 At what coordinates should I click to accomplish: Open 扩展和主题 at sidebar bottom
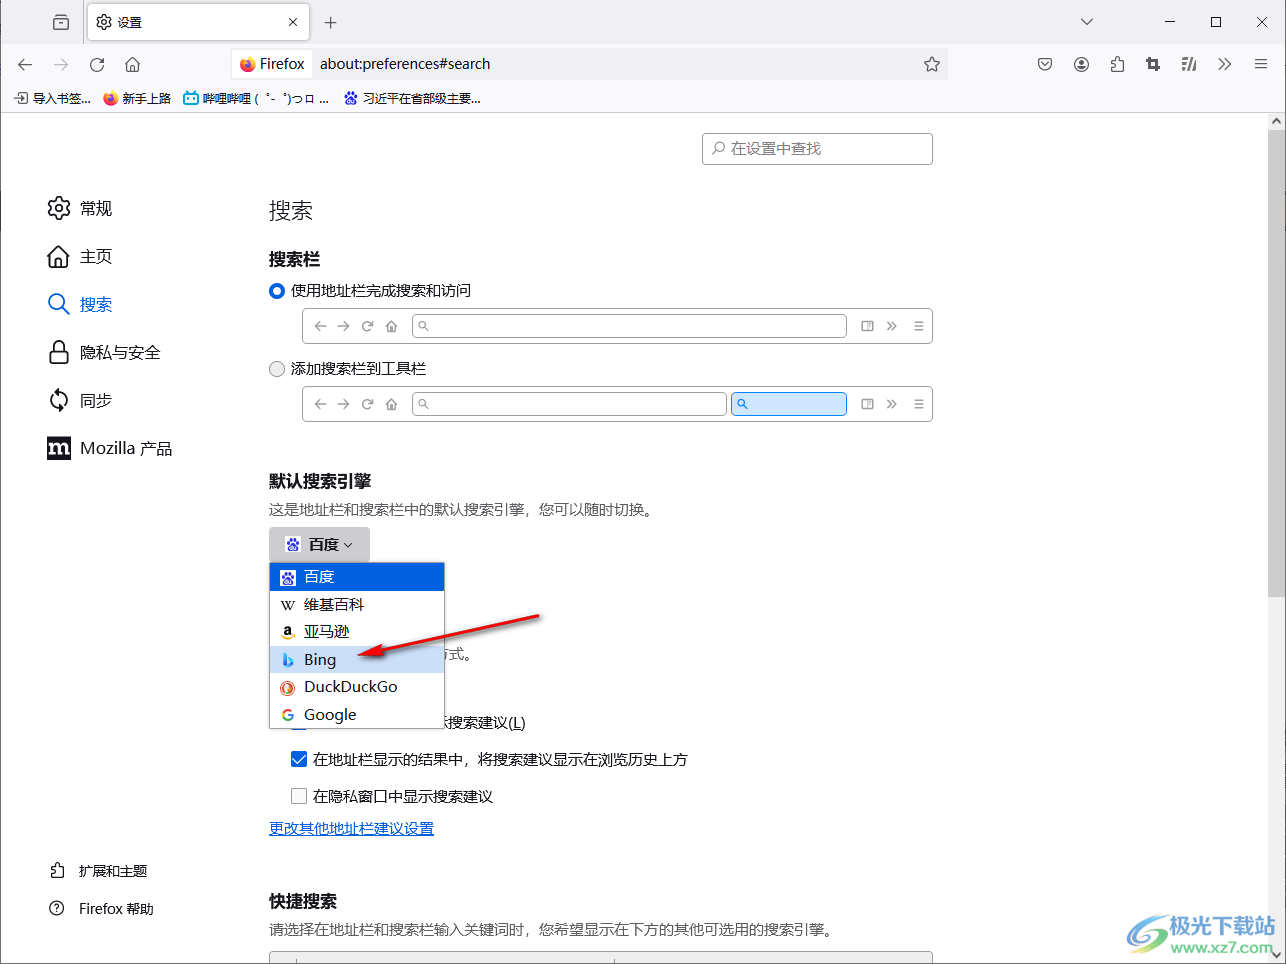[x=98, y=871]
